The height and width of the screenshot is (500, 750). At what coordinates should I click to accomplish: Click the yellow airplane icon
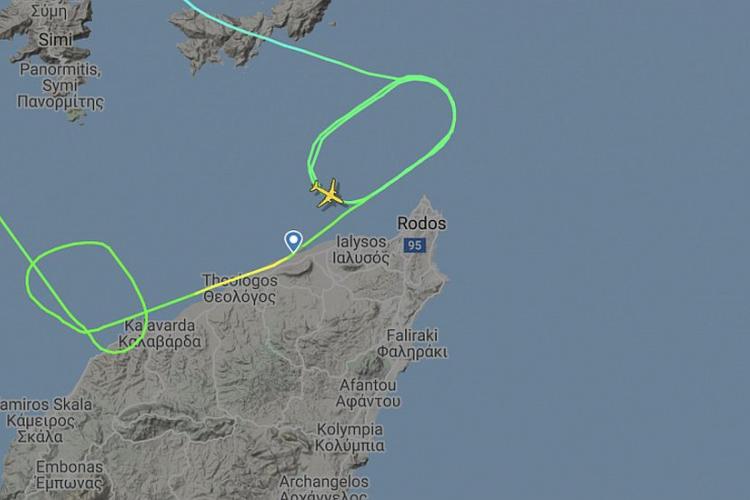pos(328,193)
